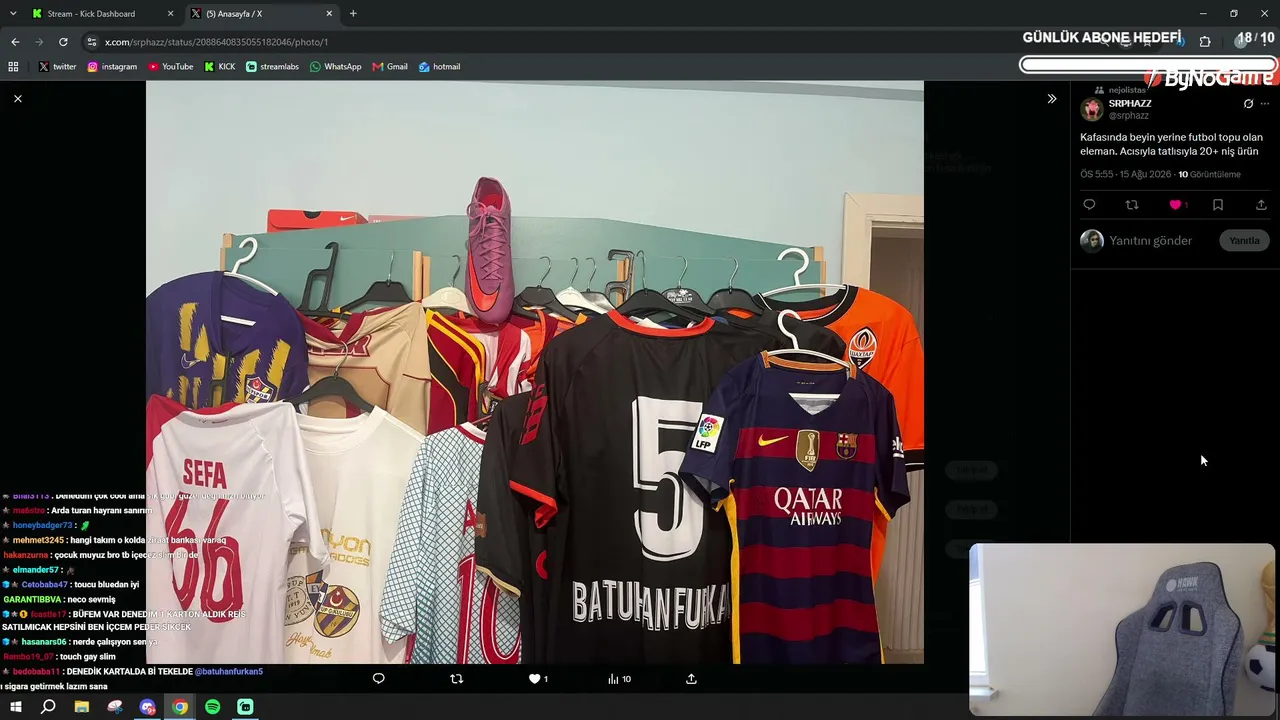The image size is (1280, 720).
Task: Click the Cetobaba47 username in chat
Action: pyautogui.click(x=45, y=584)
